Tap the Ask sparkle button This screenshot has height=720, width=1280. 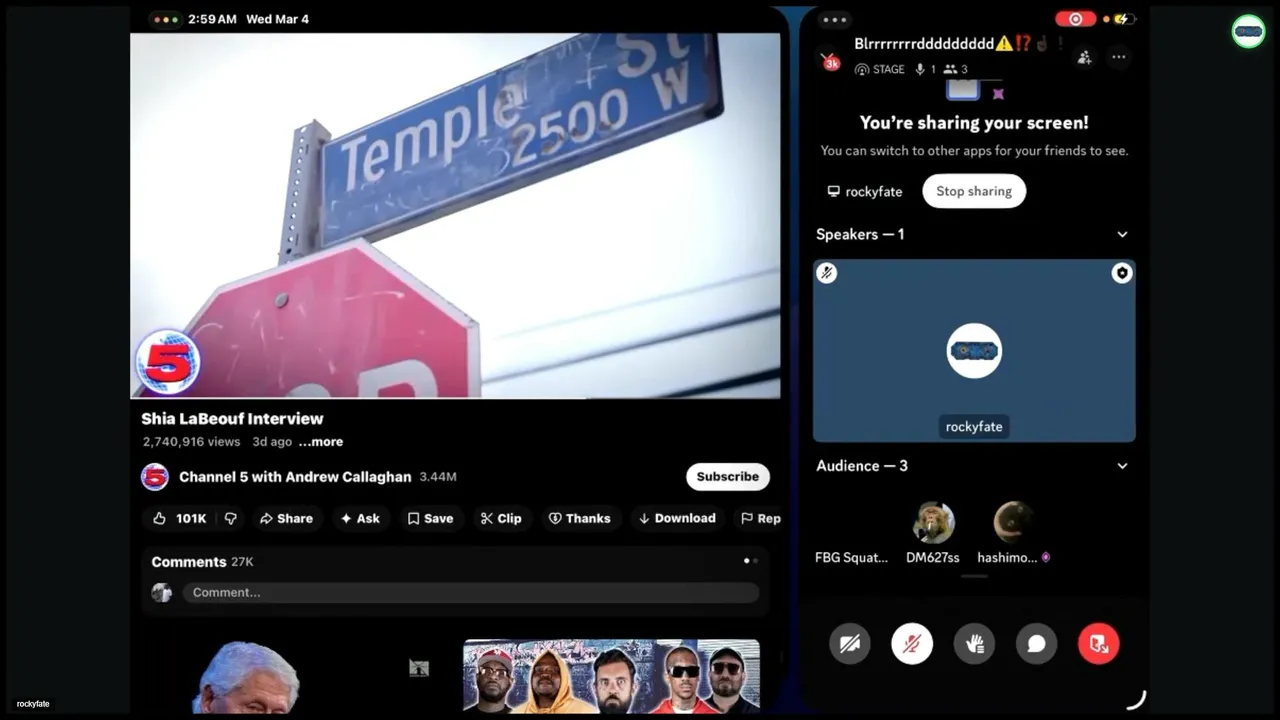click(x=360, y=518)
